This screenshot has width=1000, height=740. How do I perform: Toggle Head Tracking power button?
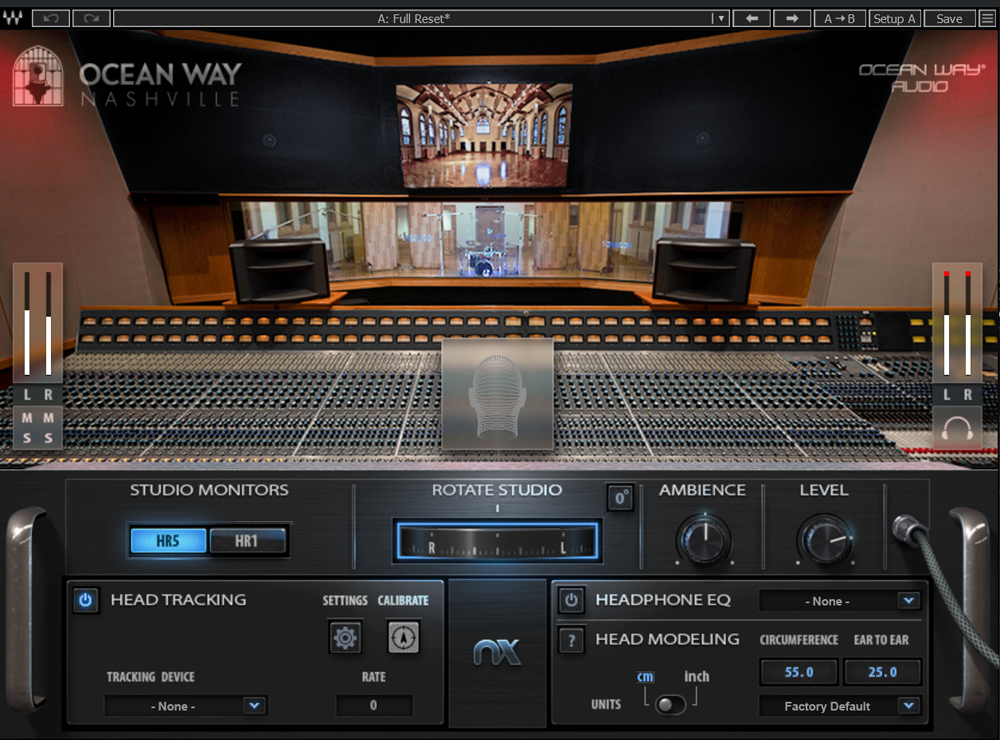click(85, 600)
